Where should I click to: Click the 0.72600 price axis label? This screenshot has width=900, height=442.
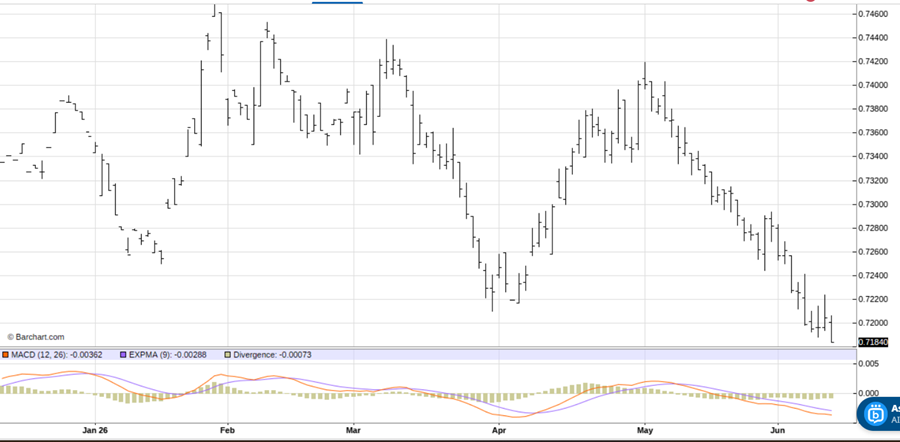pyautogui.click(x=873, y=252)
